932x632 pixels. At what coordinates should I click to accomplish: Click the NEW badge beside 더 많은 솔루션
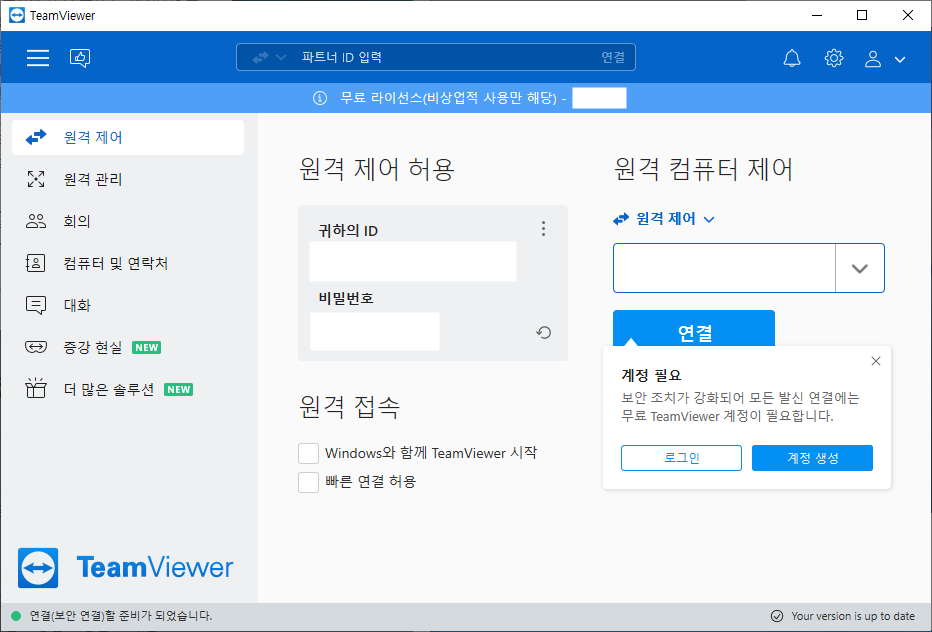tap(178, 389)
